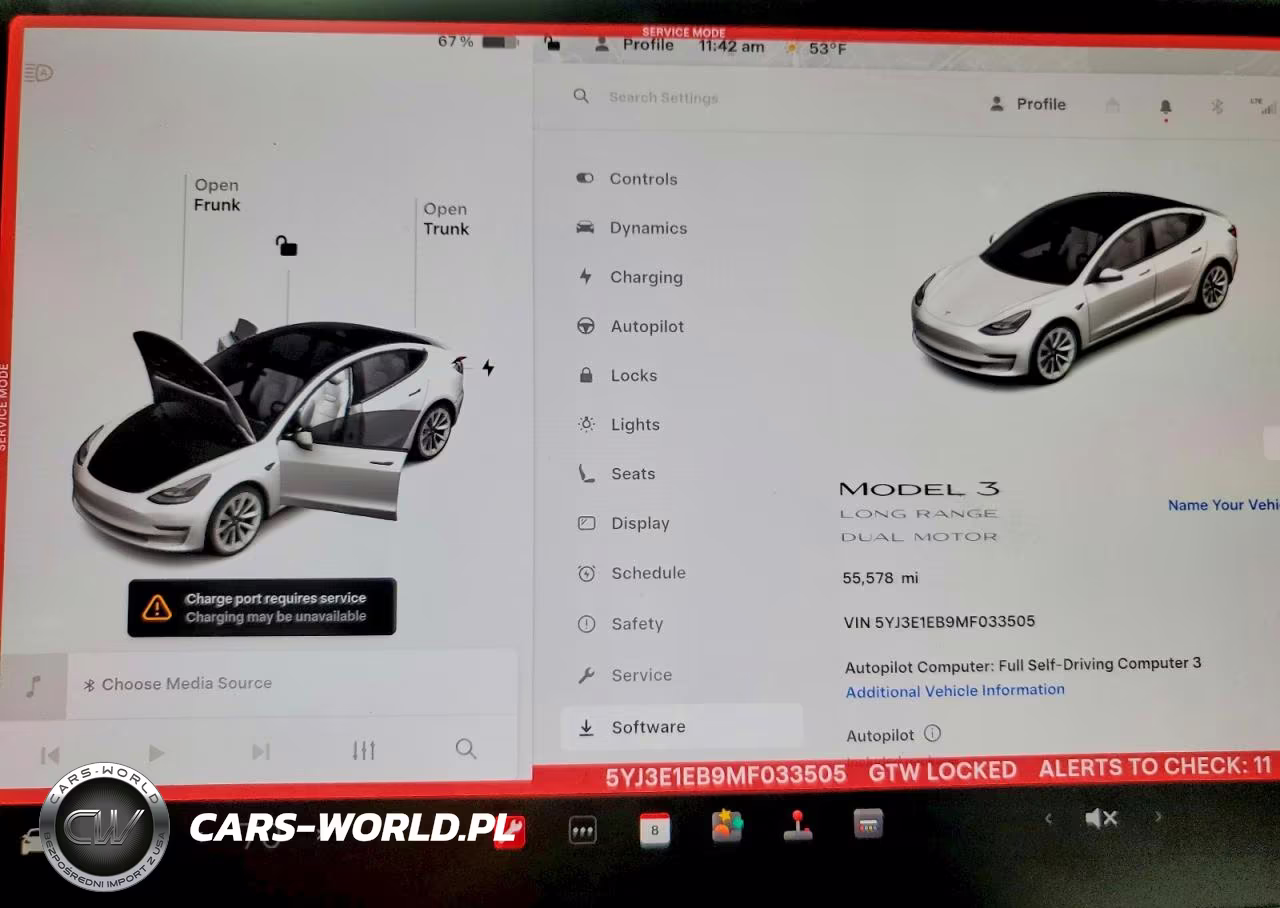Tap the Autopilot Computer text line
The height and width of the screenshot is (908, 1280).
(1023, 665)
